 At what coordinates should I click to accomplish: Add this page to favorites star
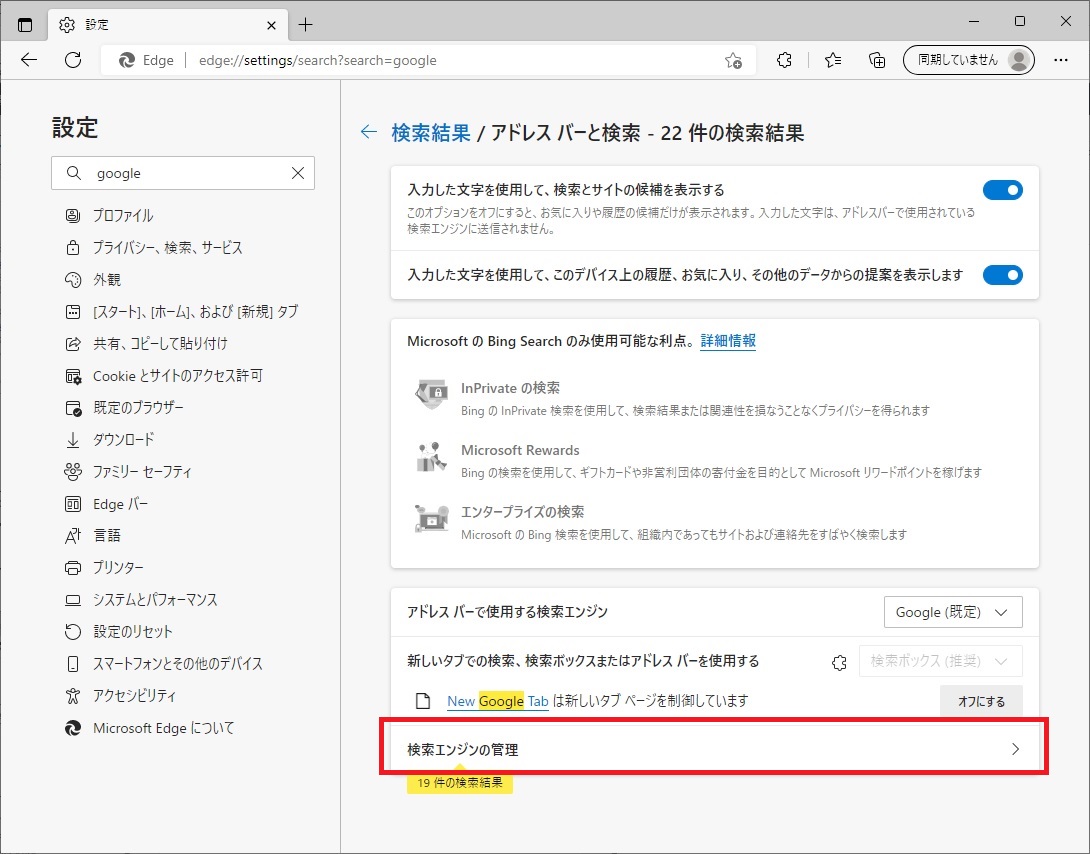(x=733, y=60)
